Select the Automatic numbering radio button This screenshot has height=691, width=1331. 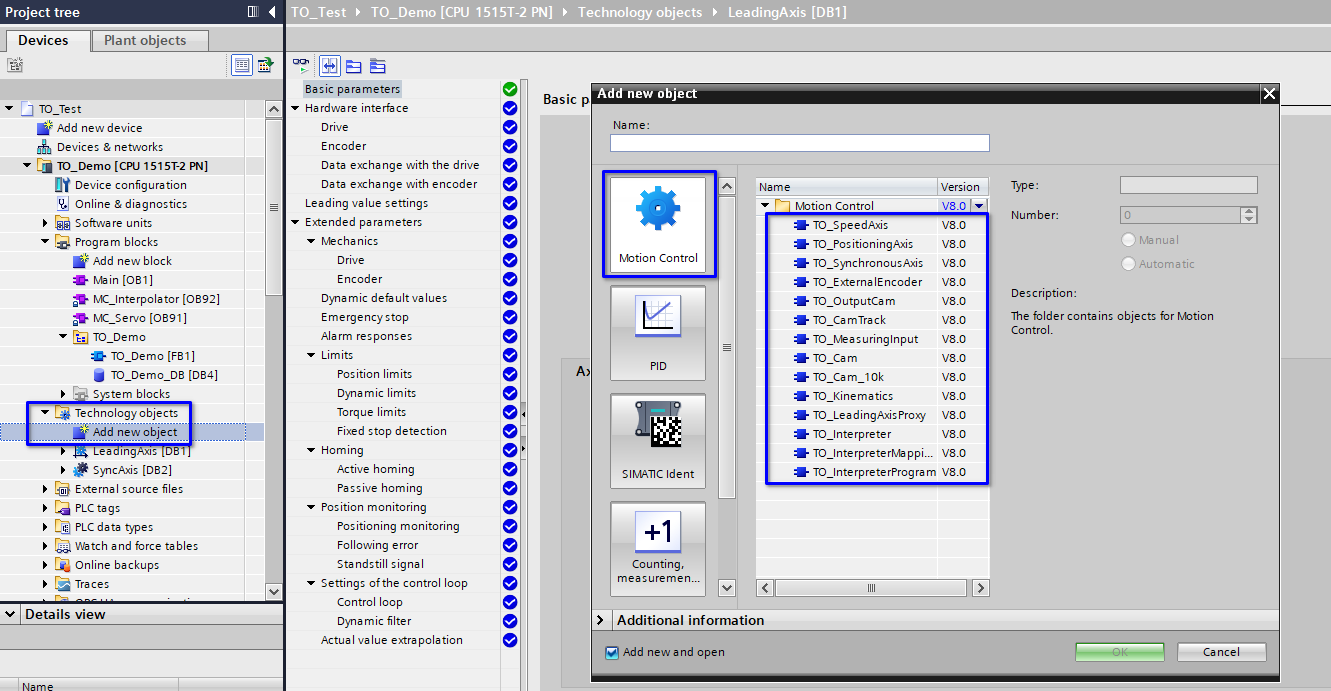[x=1129, y=264]
